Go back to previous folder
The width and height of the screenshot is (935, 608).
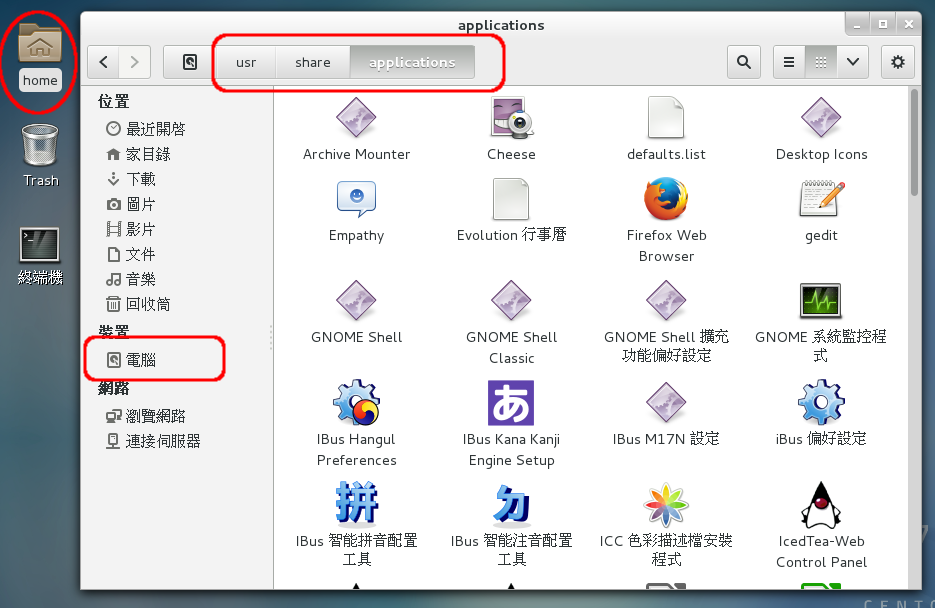103,62
